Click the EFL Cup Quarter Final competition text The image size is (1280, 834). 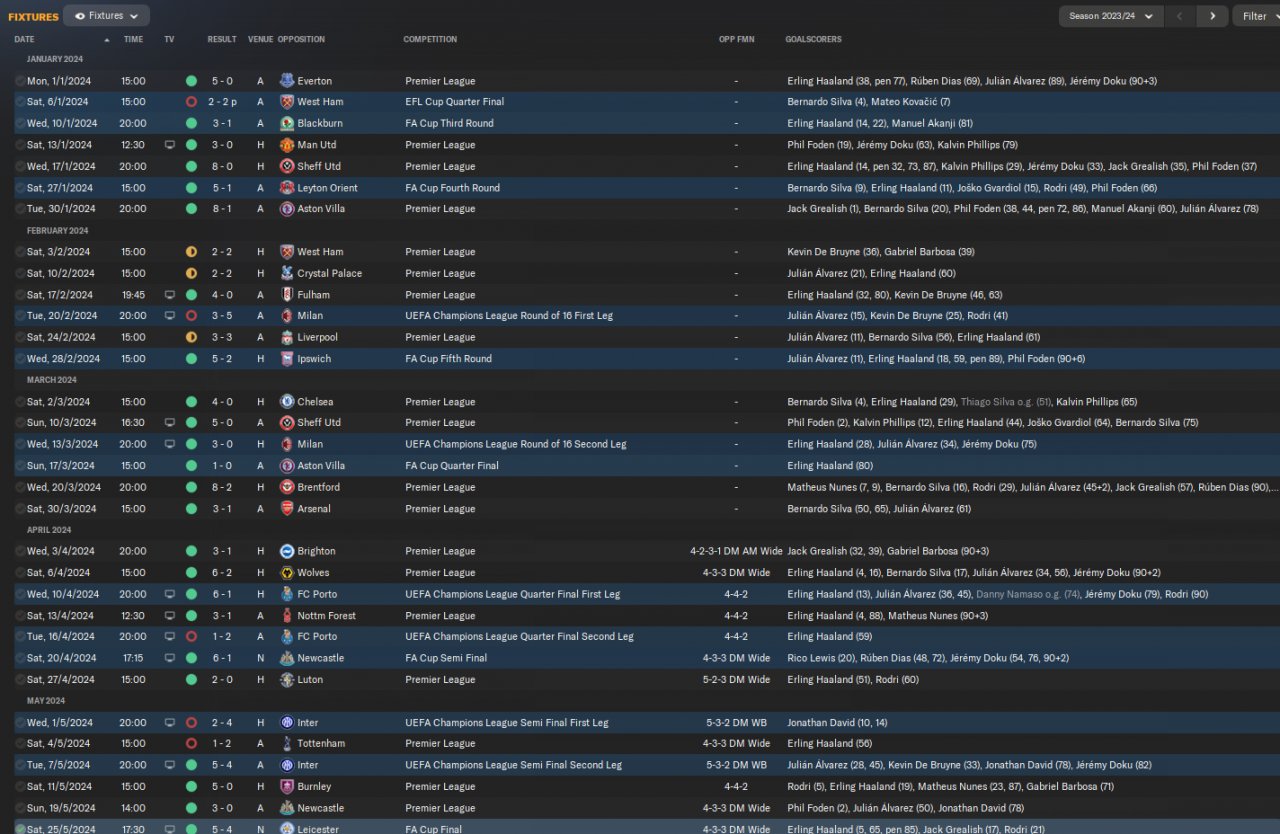pyautogui.click(x=455, y=102)
